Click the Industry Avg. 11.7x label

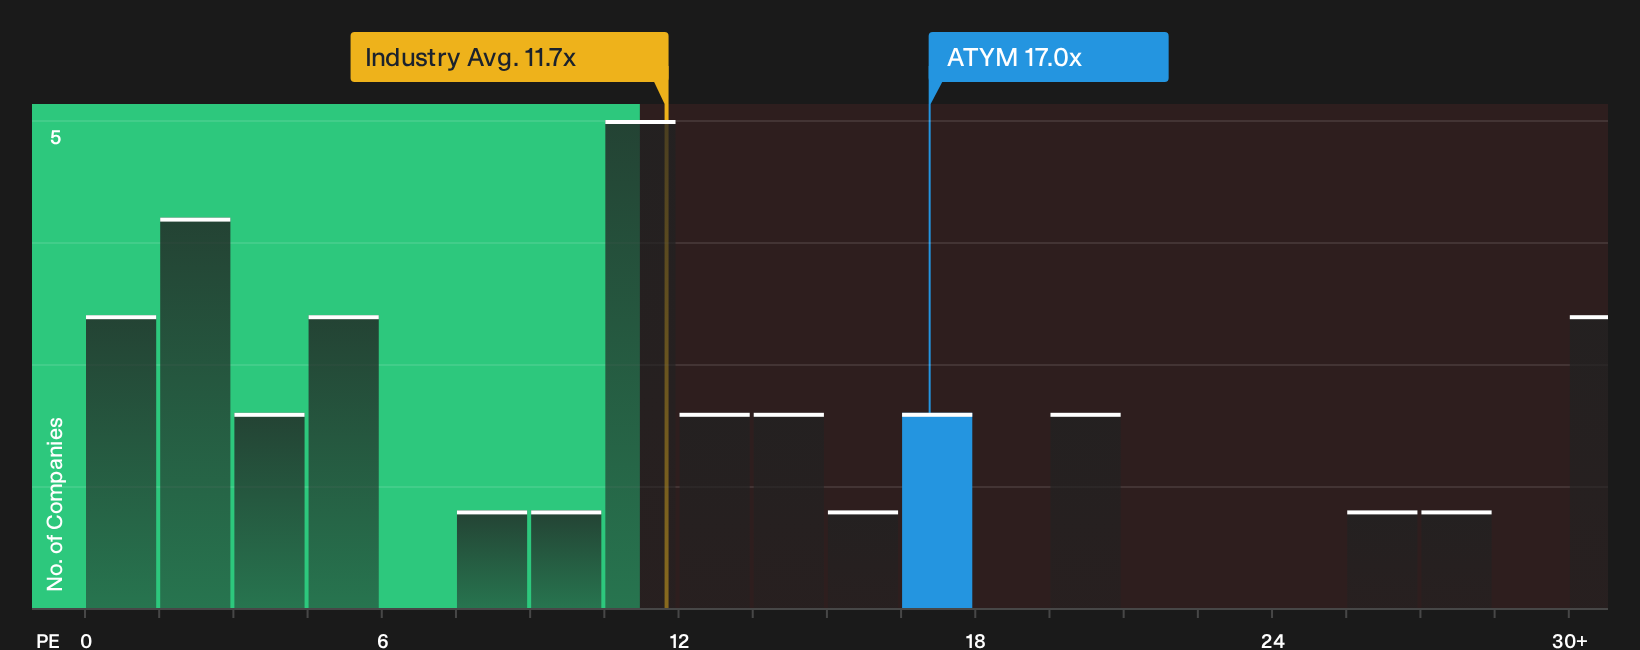pos(509,57)
